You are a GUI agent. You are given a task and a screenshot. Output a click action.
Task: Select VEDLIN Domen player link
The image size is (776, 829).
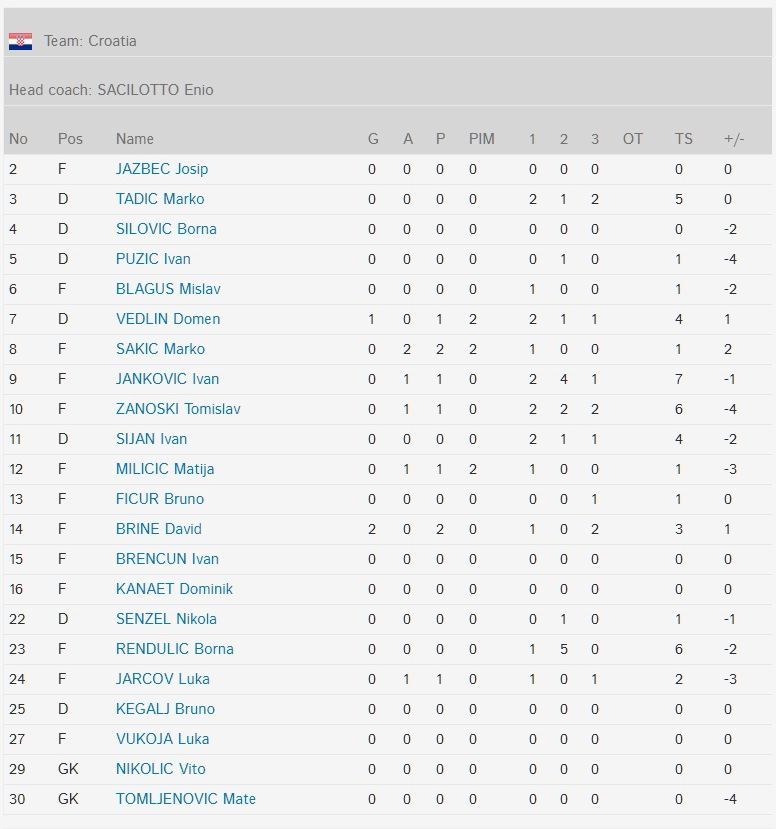coord(168,319)
